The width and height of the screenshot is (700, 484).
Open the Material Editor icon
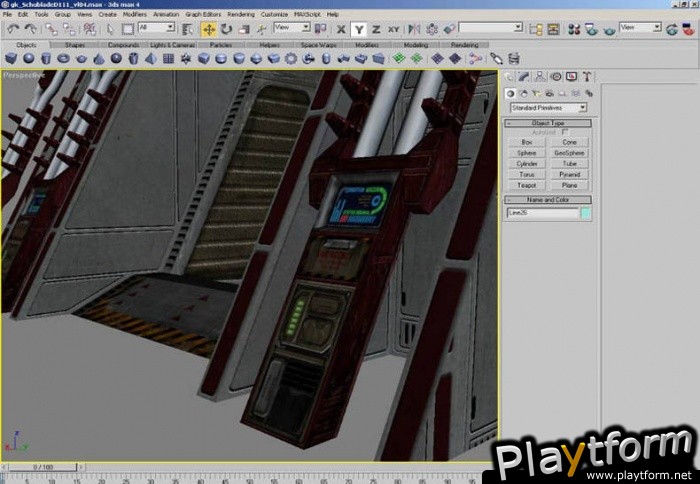pos(572,29)
